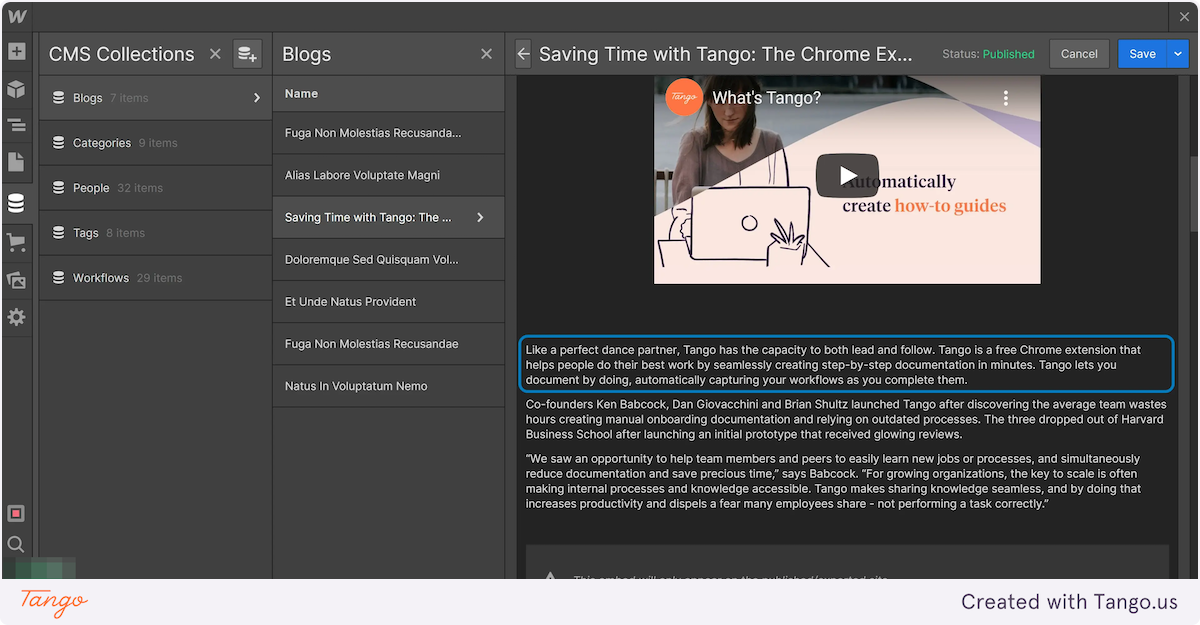Open the People collection
The width and height of the screenshot is (1200, 625).
click(155, 188)
